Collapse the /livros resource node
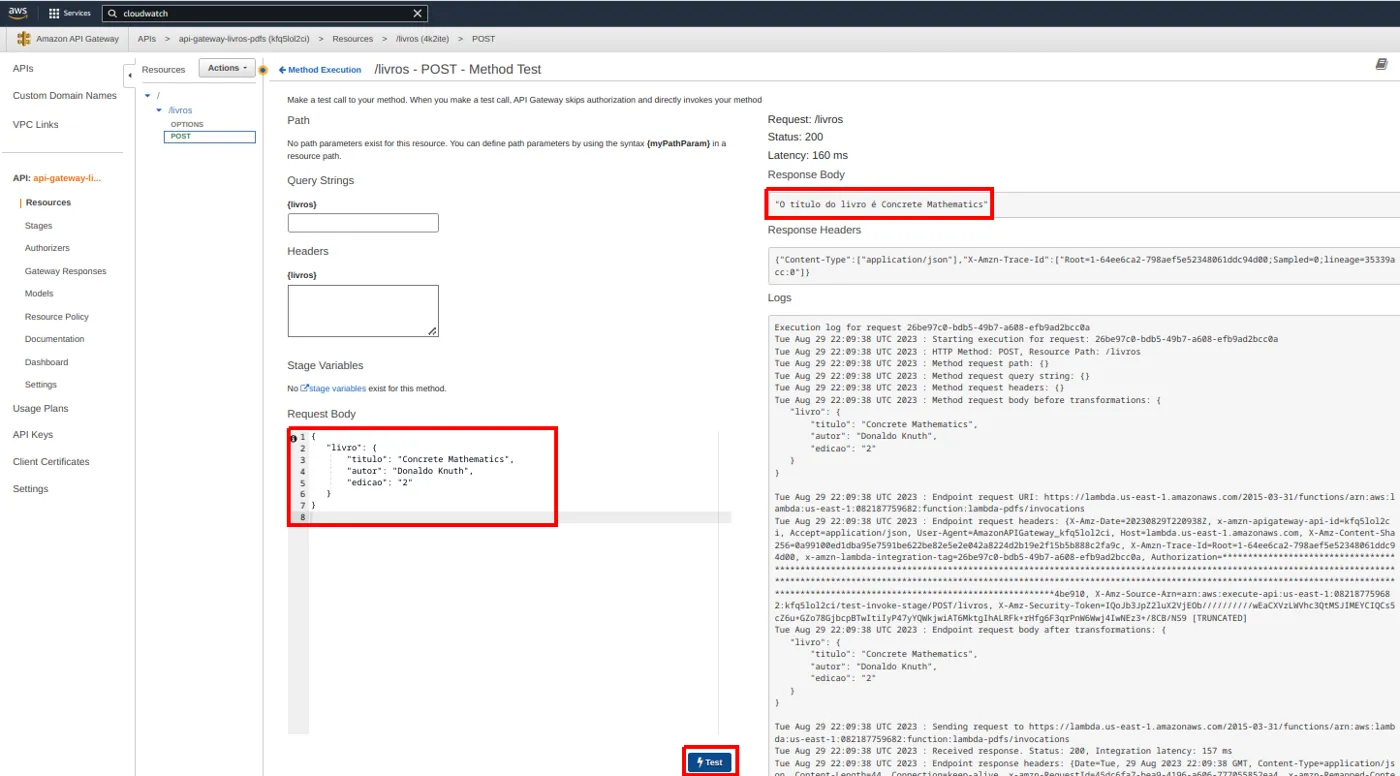 pyautogui.click(x=158, y=110)
